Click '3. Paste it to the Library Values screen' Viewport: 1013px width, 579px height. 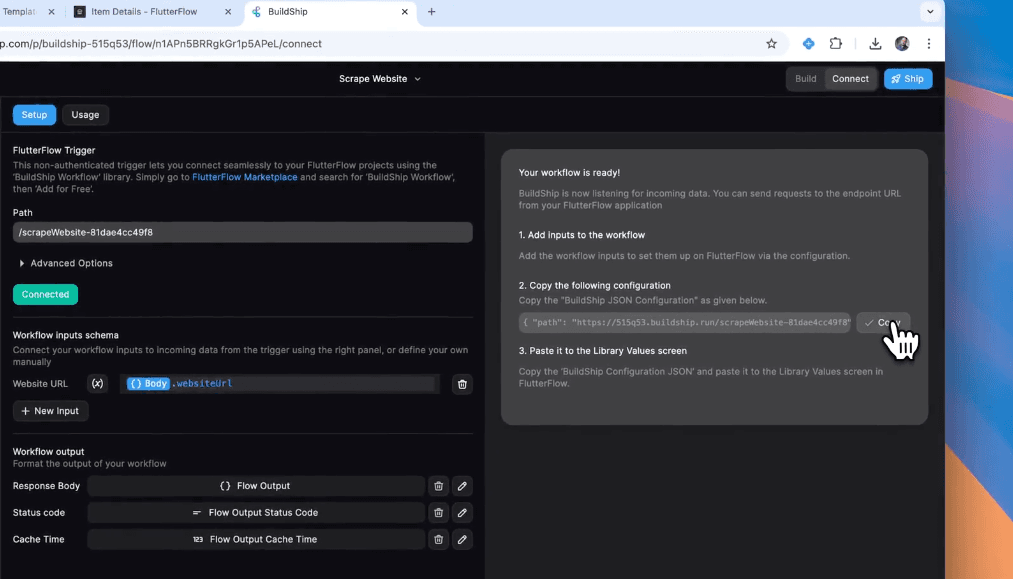603,351
